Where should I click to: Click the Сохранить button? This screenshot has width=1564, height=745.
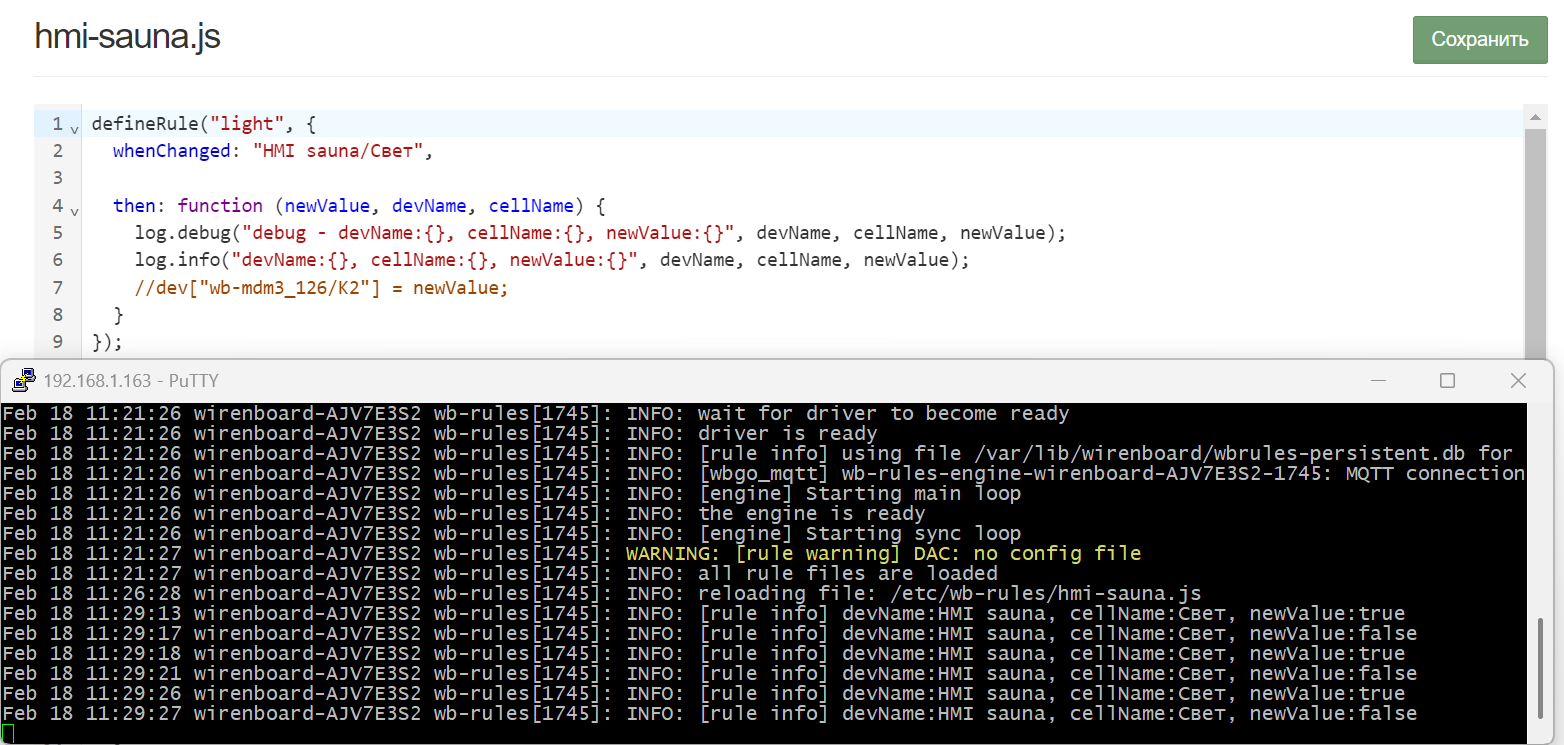[1480, 40]
